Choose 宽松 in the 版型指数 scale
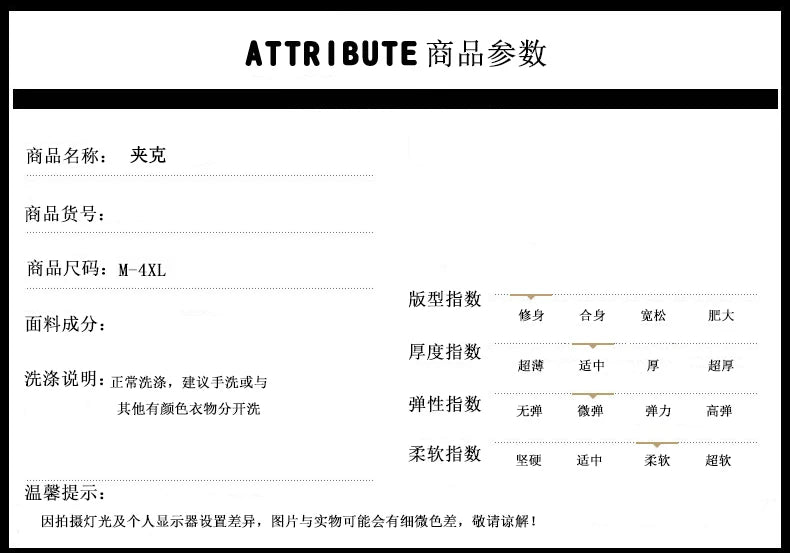The height and width of the screenshot is (553, 790). (653, 315)
